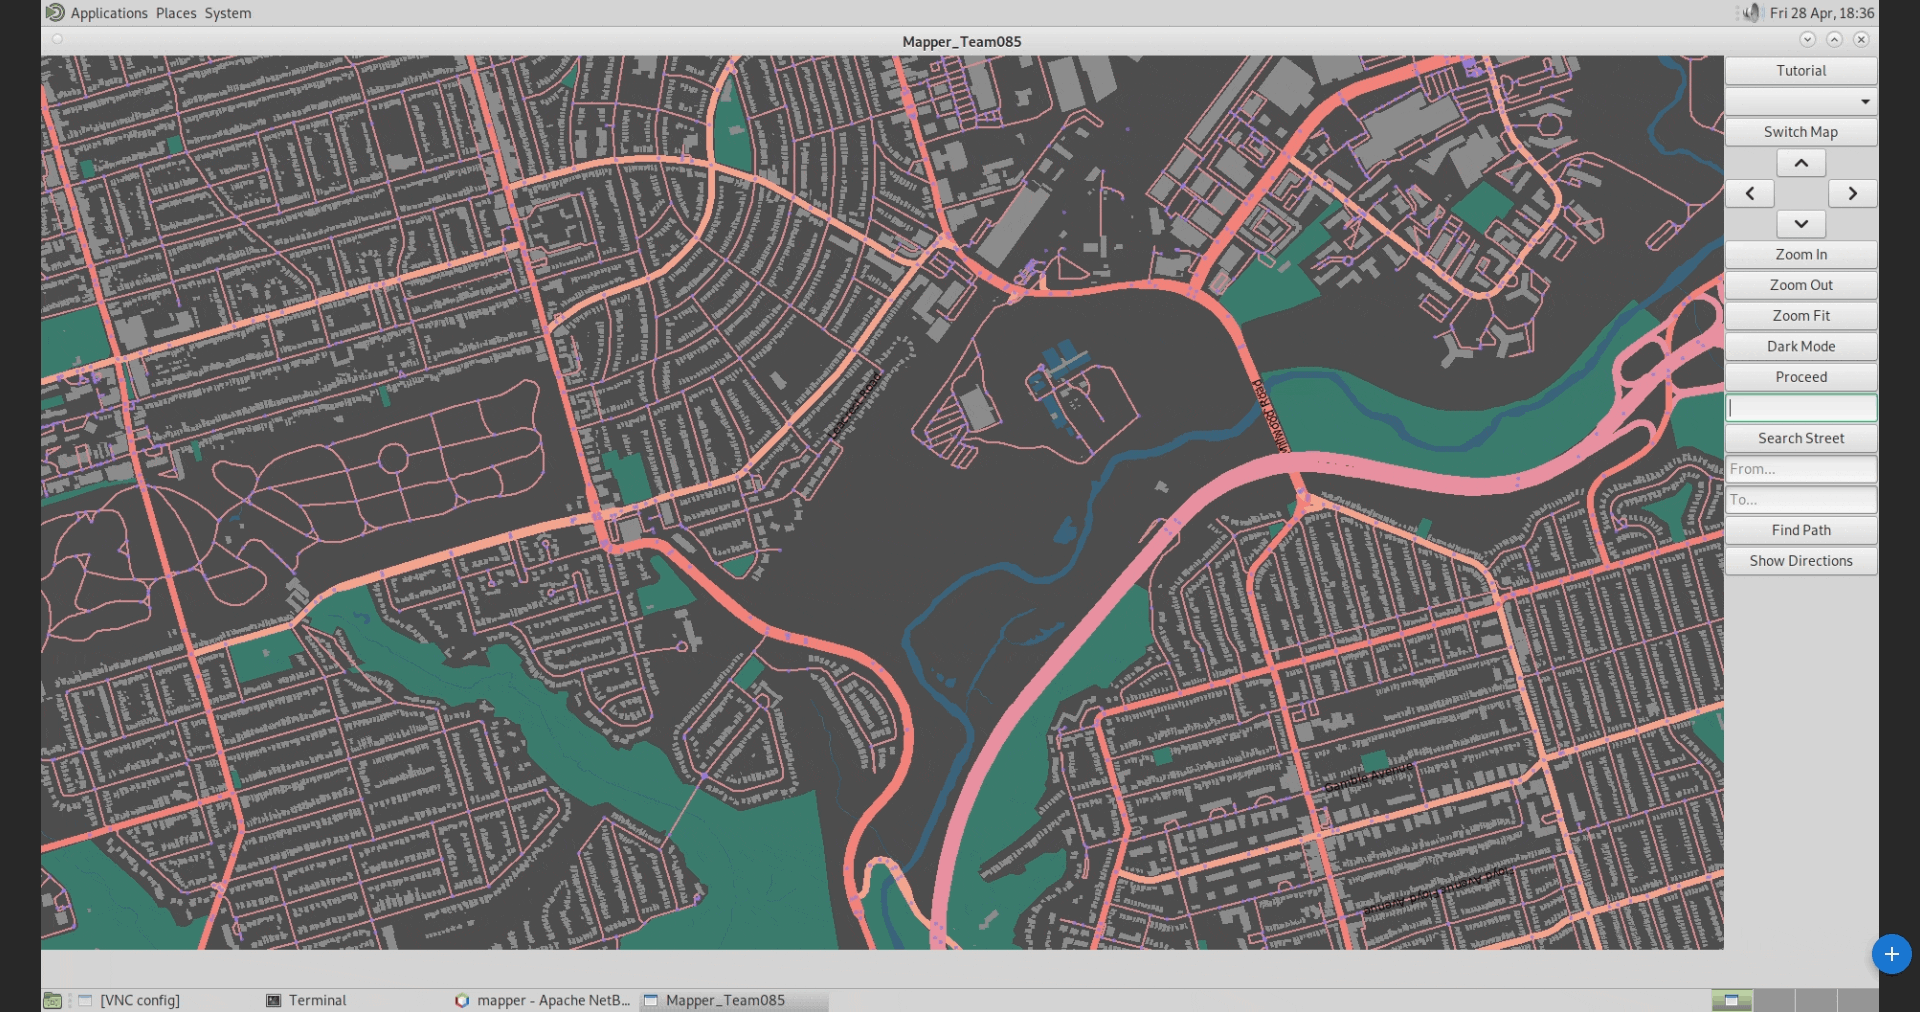Click the pan right arrow button

tap(1852, 194)
